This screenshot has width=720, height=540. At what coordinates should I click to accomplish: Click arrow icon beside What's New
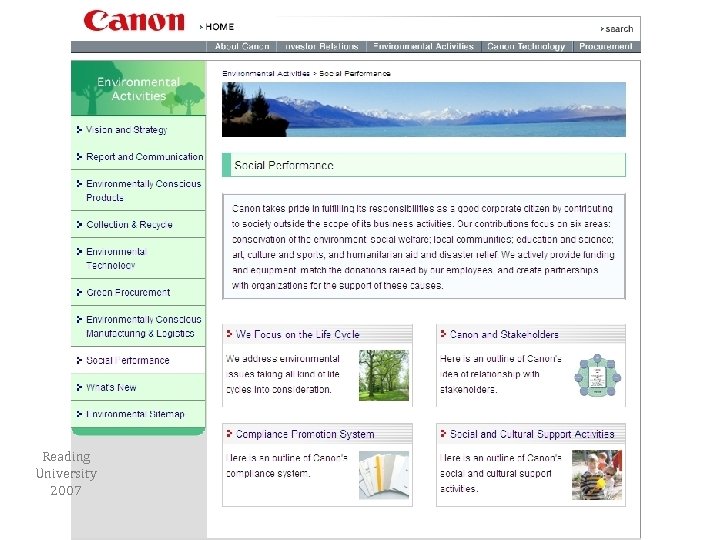click(x=79, y=388)
